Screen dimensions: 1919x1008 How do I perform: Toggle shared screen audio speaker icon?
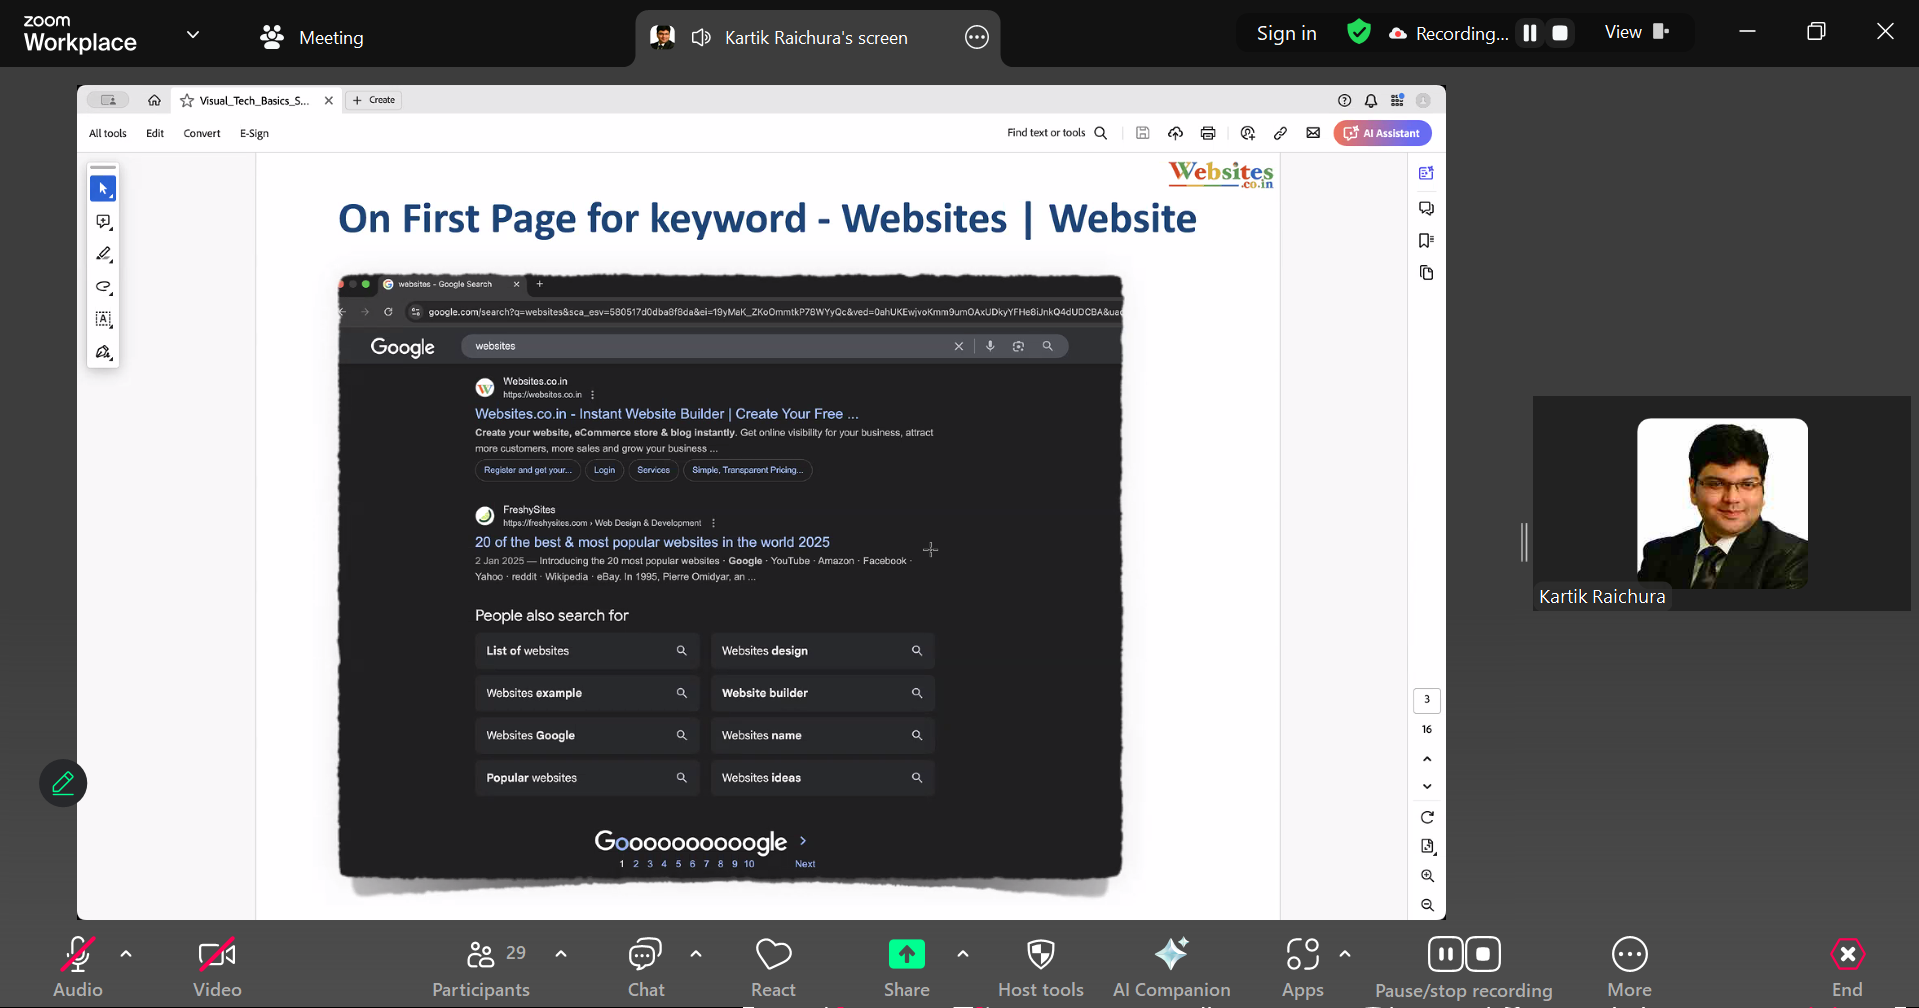701,37
